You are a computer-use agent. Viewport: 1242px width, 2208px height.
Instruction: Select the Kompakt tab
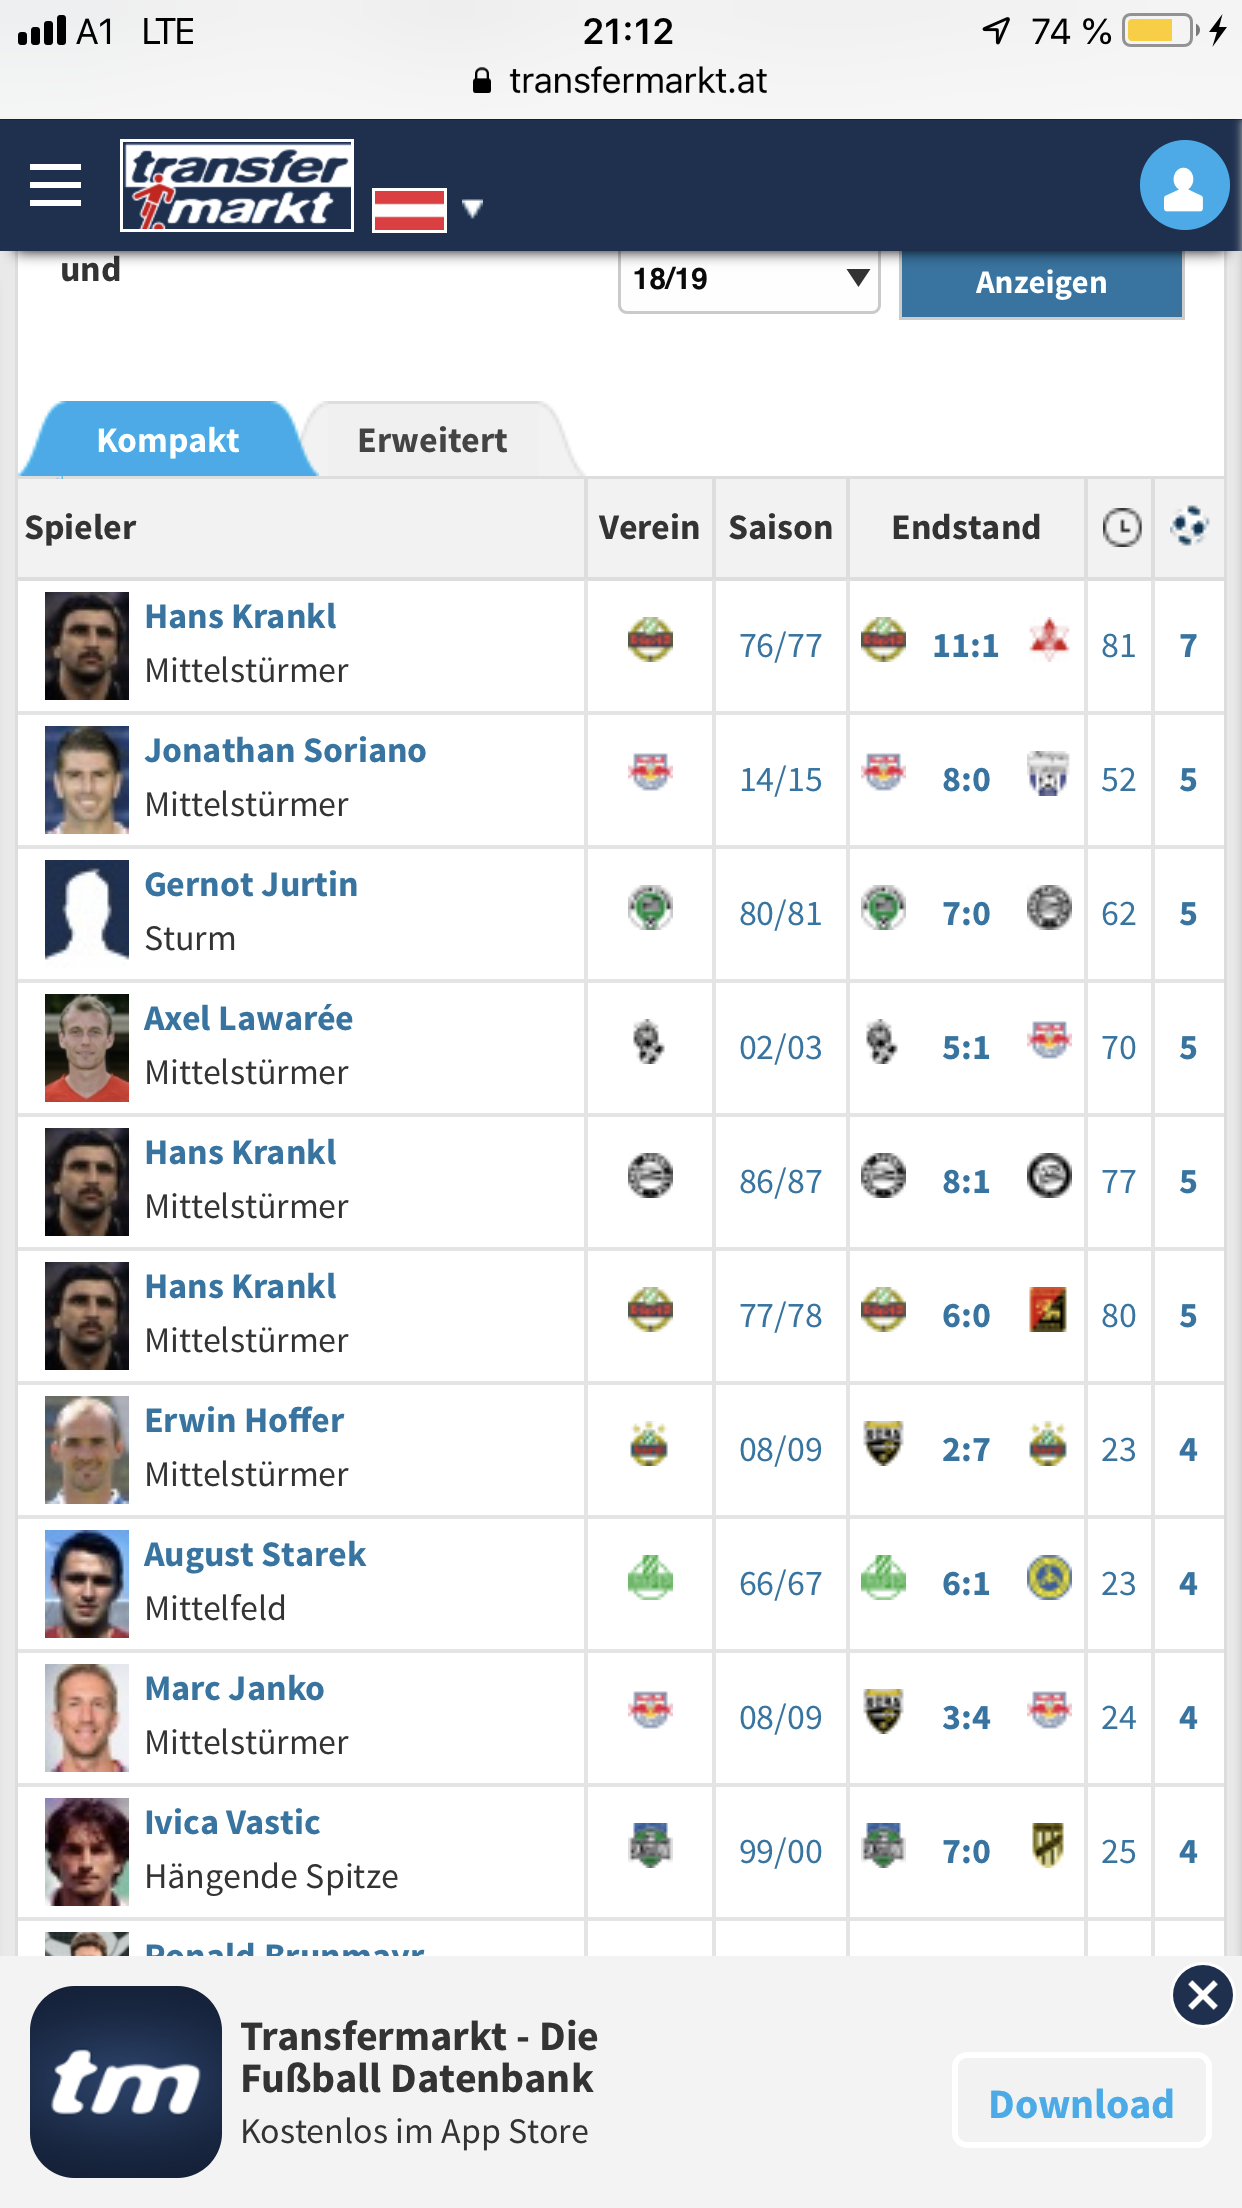(168, 440)
